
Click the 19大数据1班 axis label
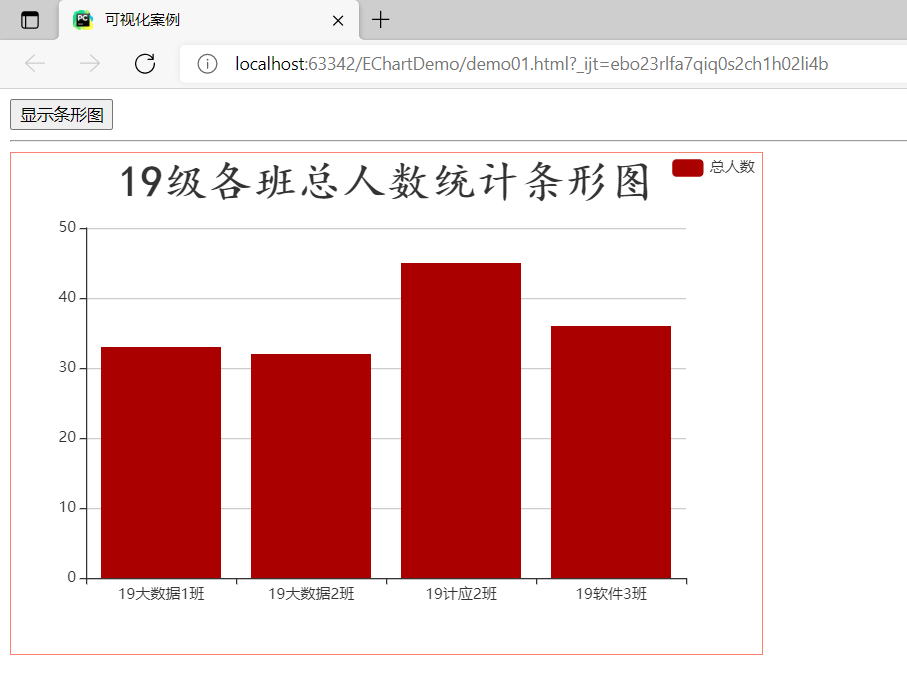(x=161, y=594)
